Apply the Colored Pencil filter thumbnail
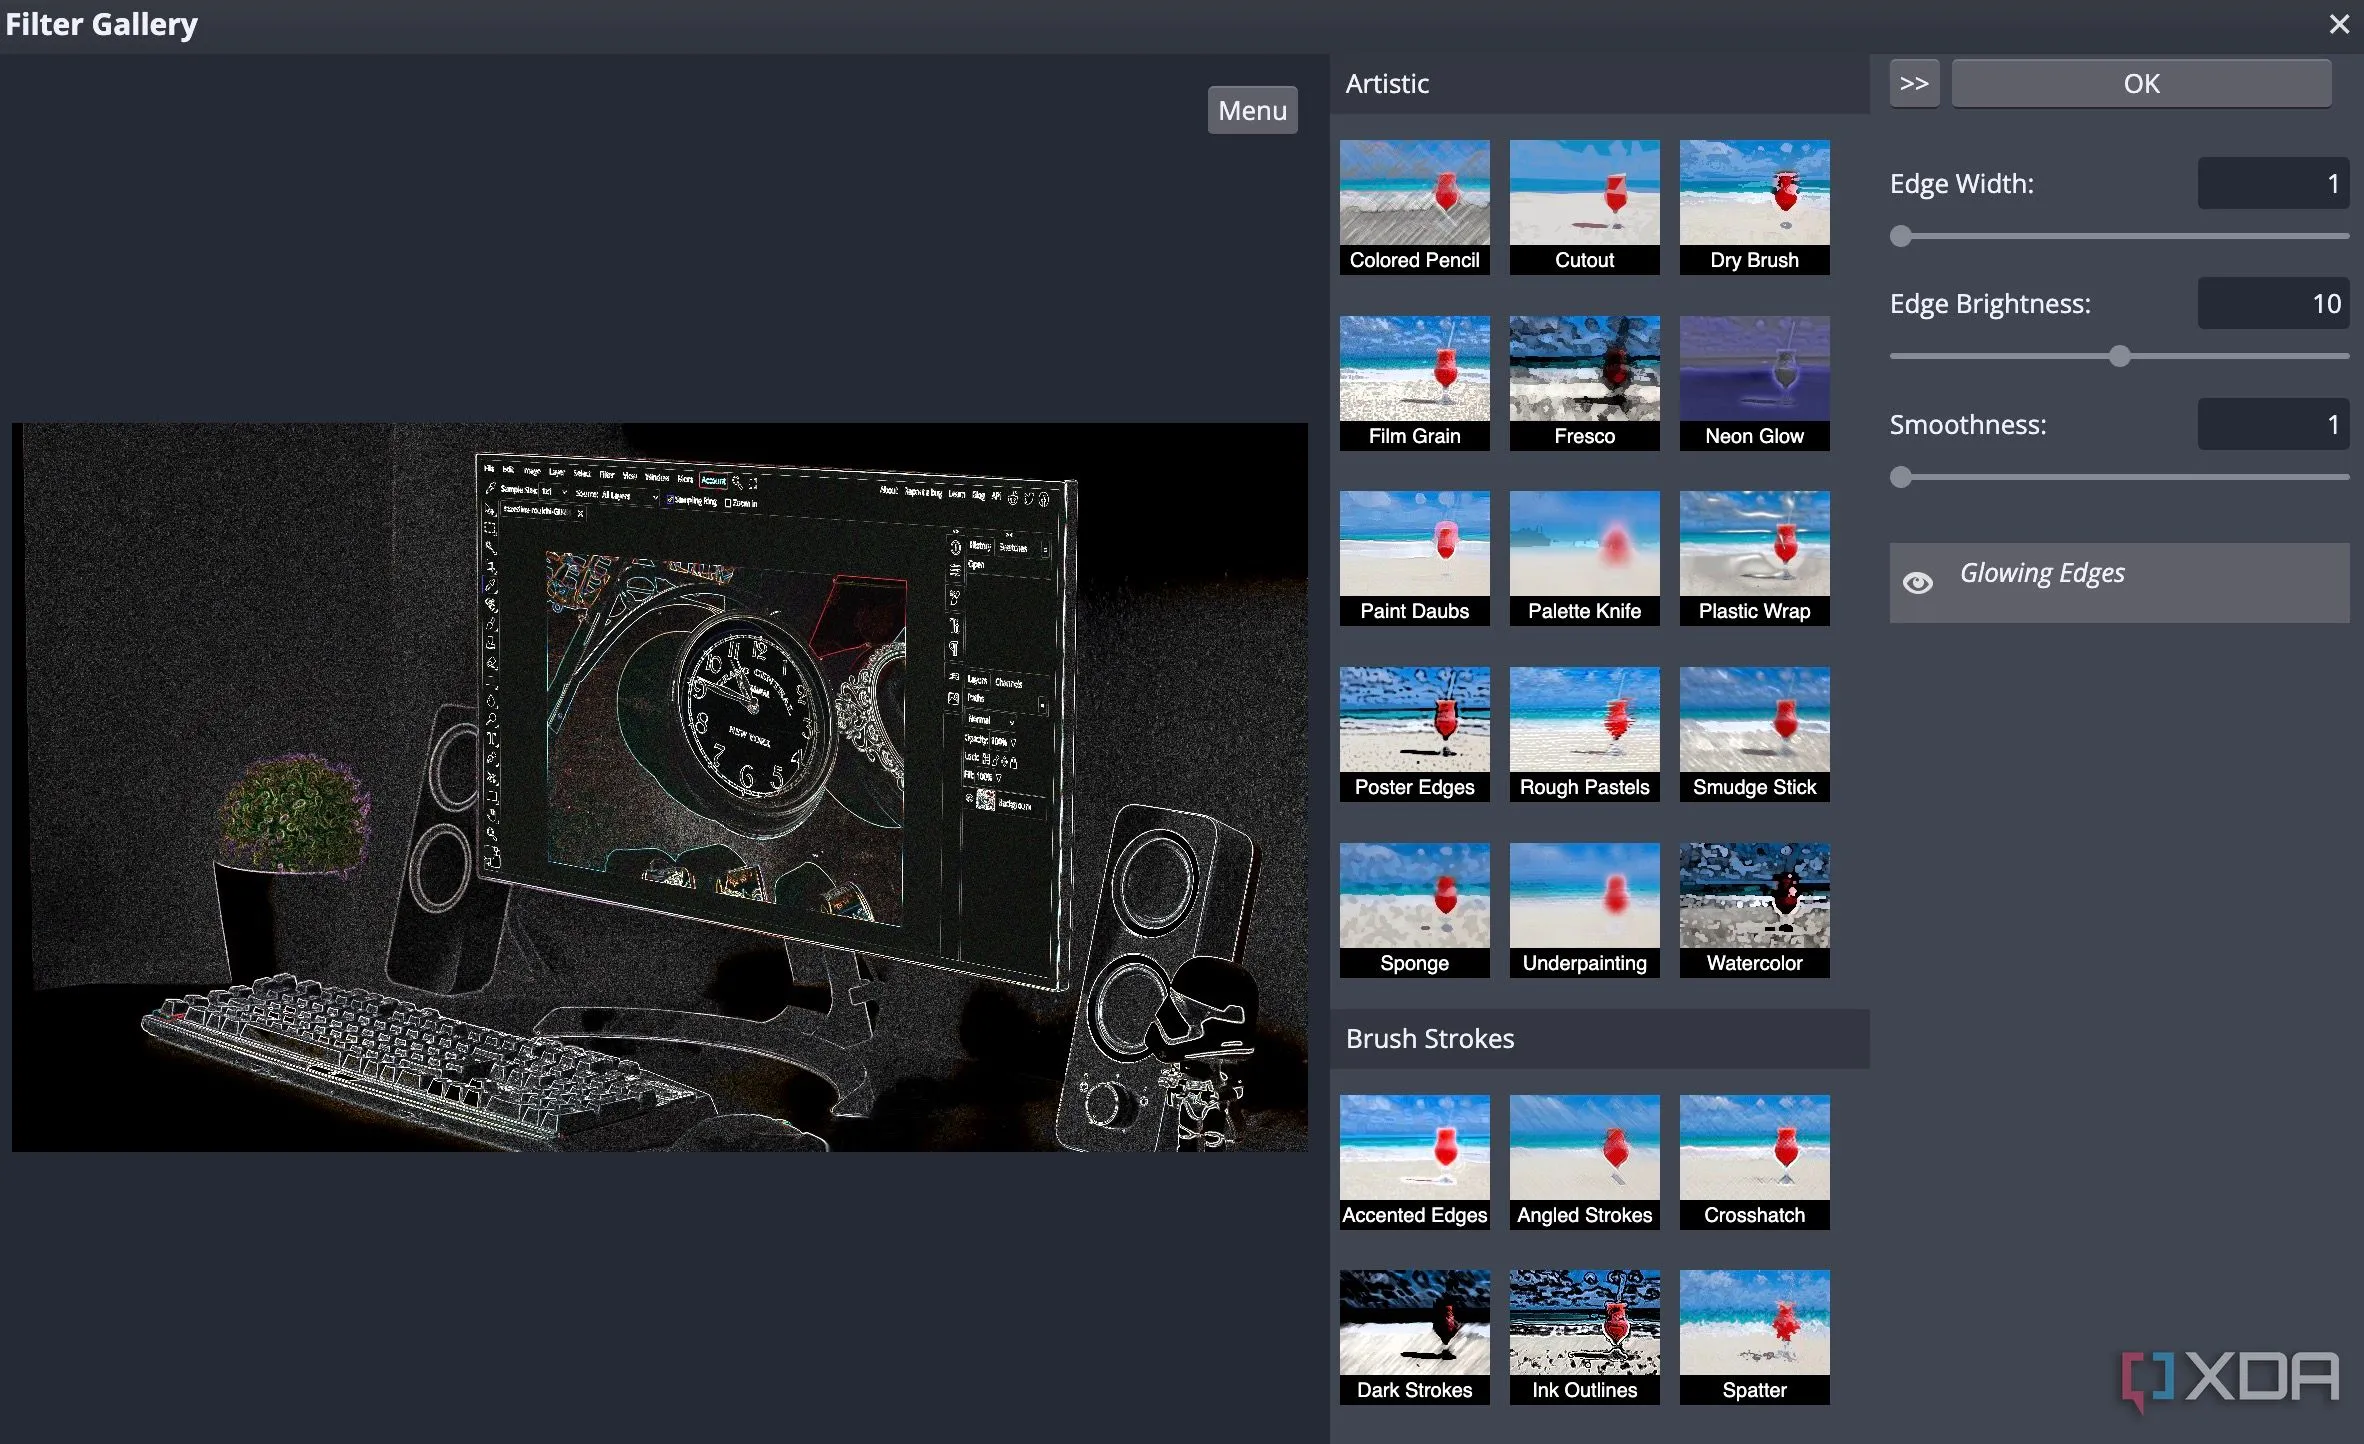The image size is (2364, 1444). pos(1414,206)
